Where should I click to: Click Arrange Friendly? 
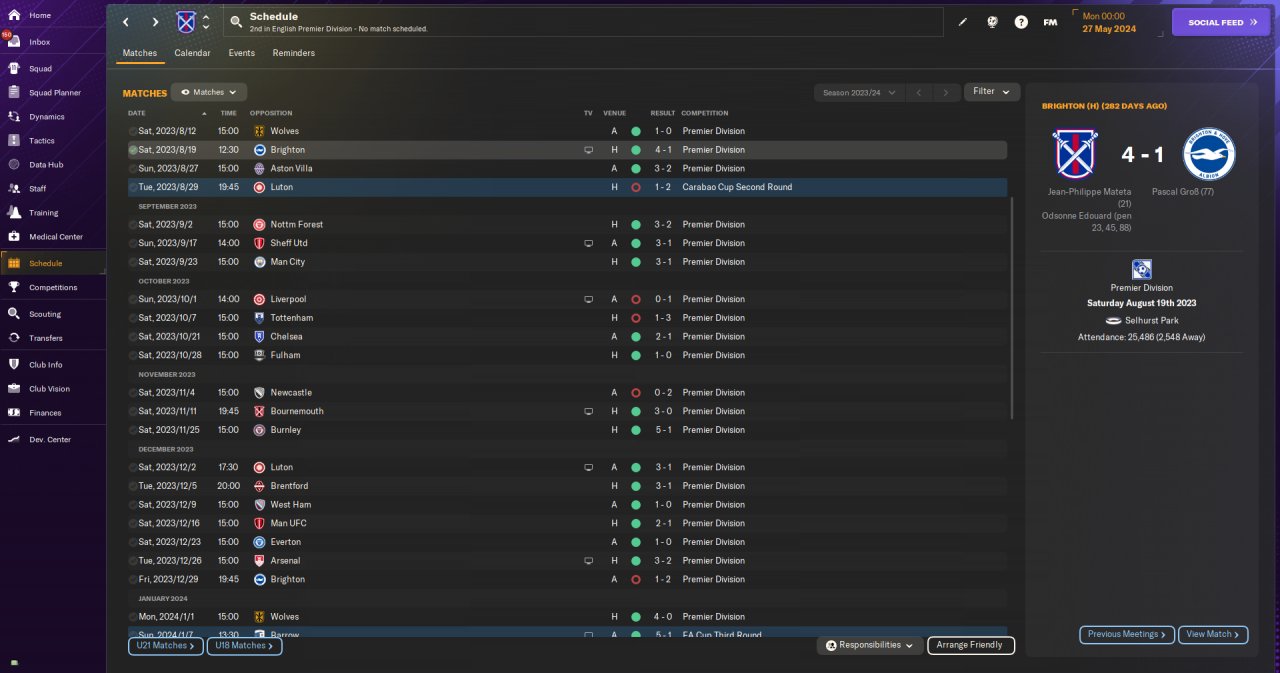pyautogui.click(x=971, y=645)
